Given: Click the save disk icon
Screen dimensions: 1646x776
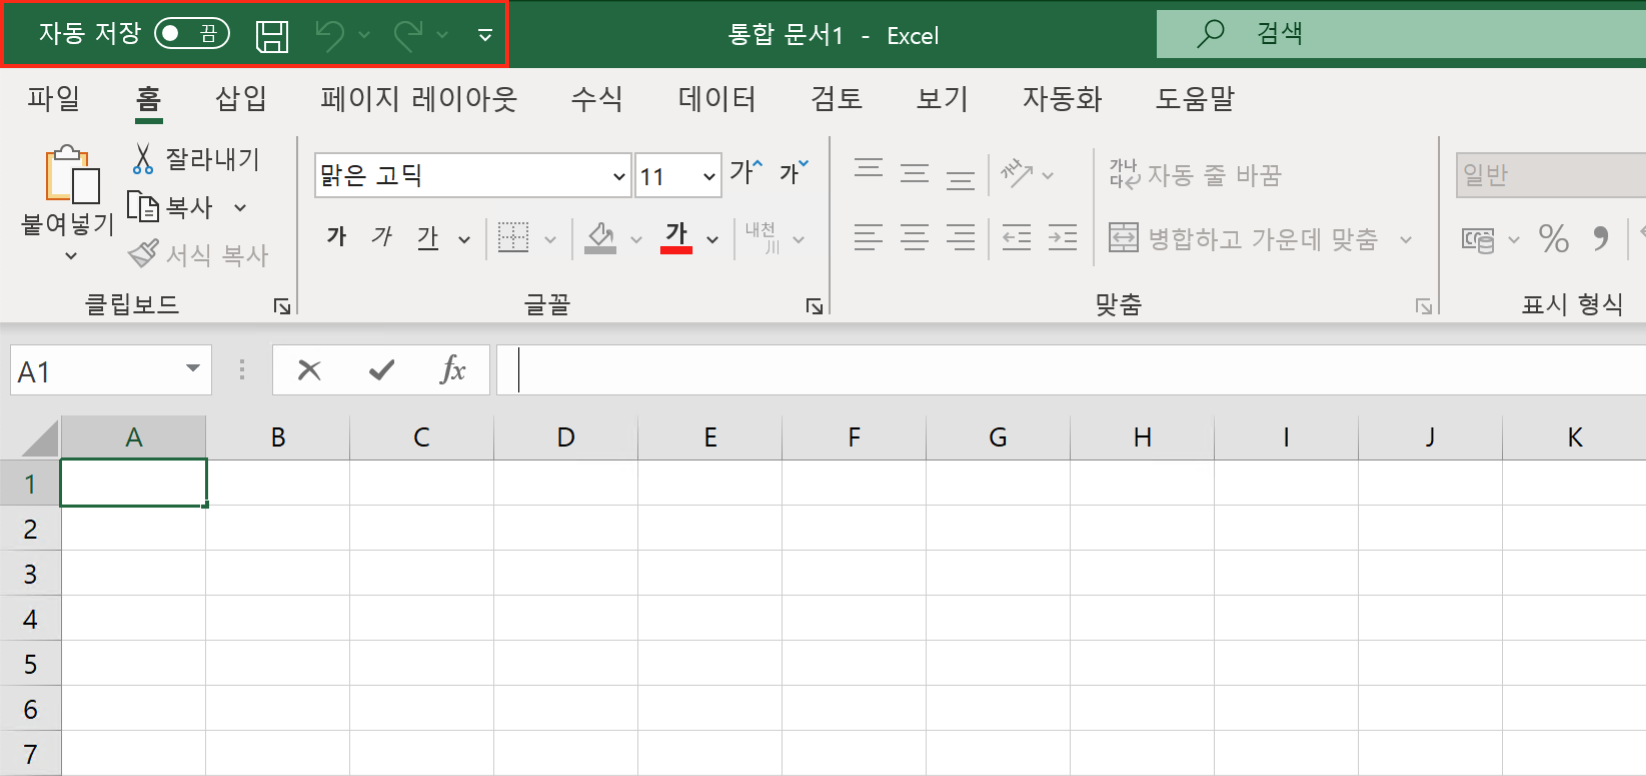Looking at the screenshot, I should click(x=272, y=36).
